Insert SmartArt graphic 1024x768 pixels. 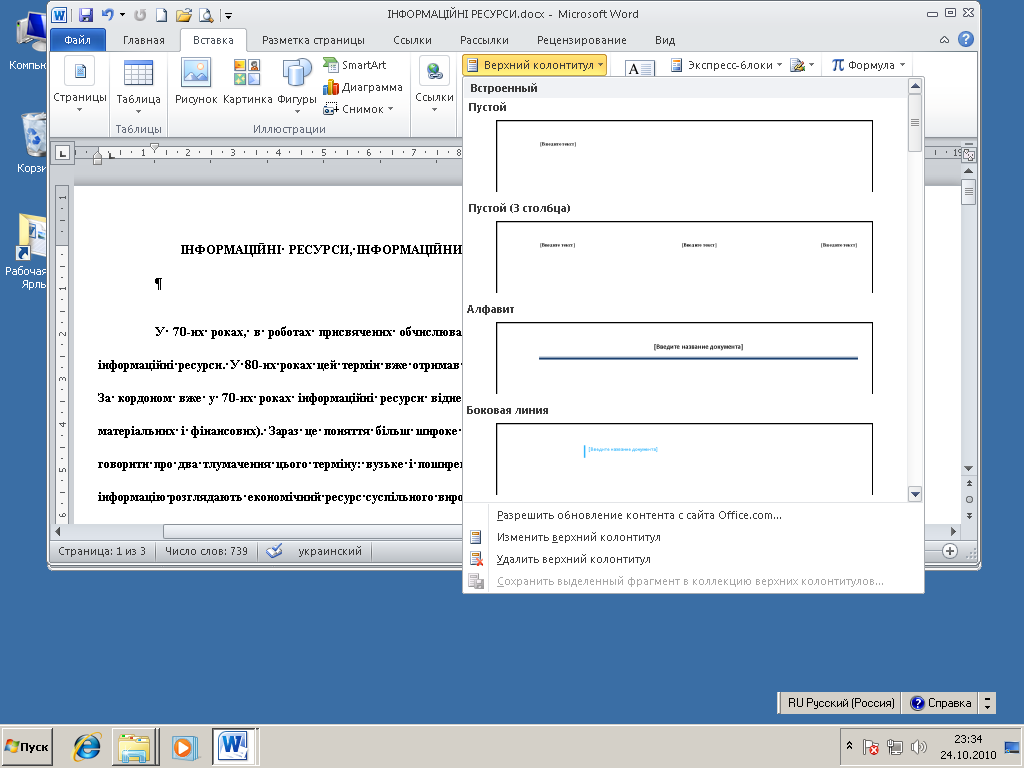tap(355, 65)
